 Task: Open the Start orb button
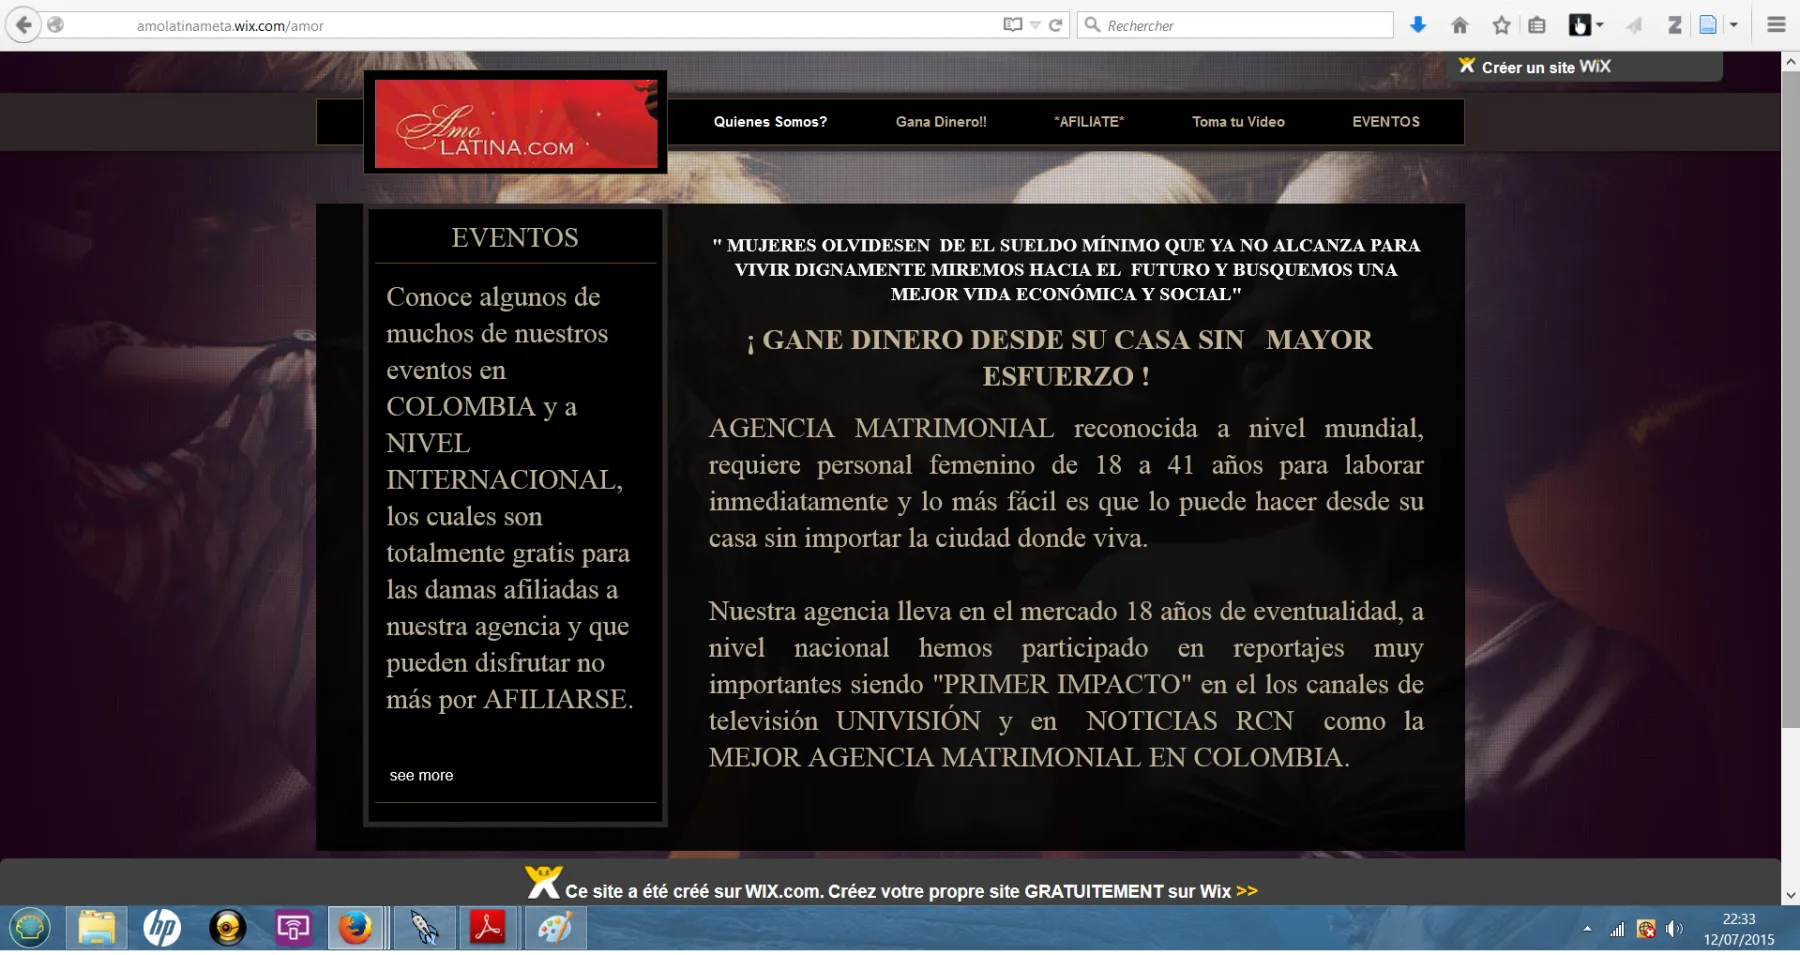[30, 928]
